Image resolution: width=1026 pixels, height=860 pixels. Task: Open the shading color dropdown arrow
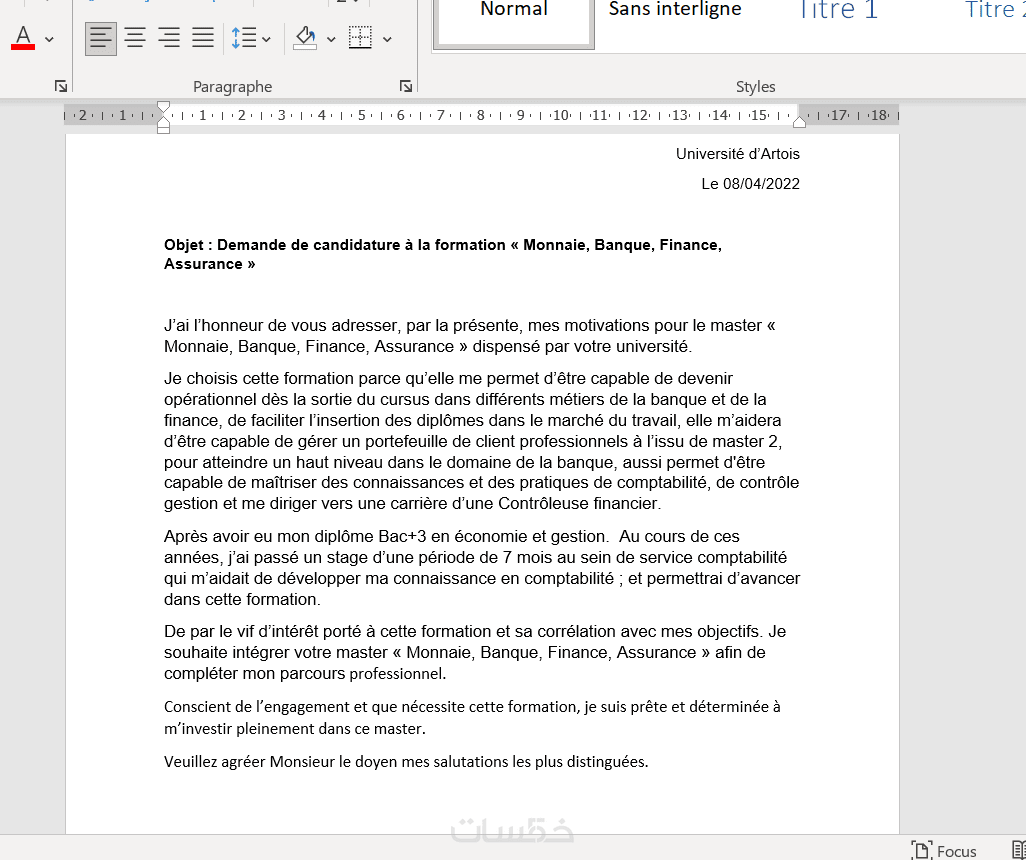pyautogui.click(x=331, y=39)
